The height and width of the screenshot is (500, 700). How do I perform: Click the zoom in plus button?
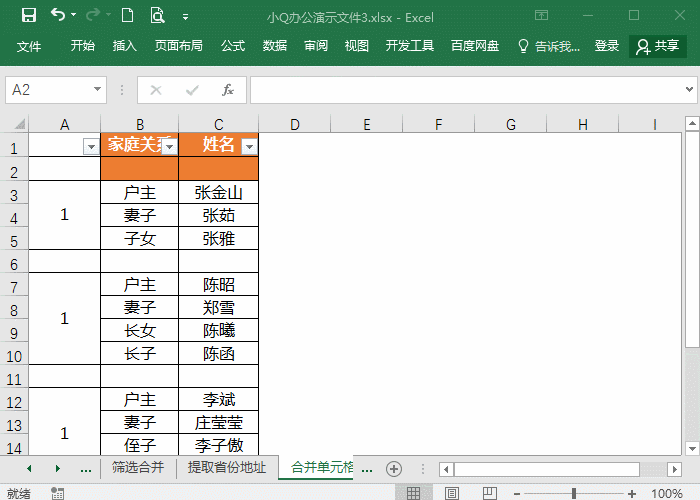632,494
